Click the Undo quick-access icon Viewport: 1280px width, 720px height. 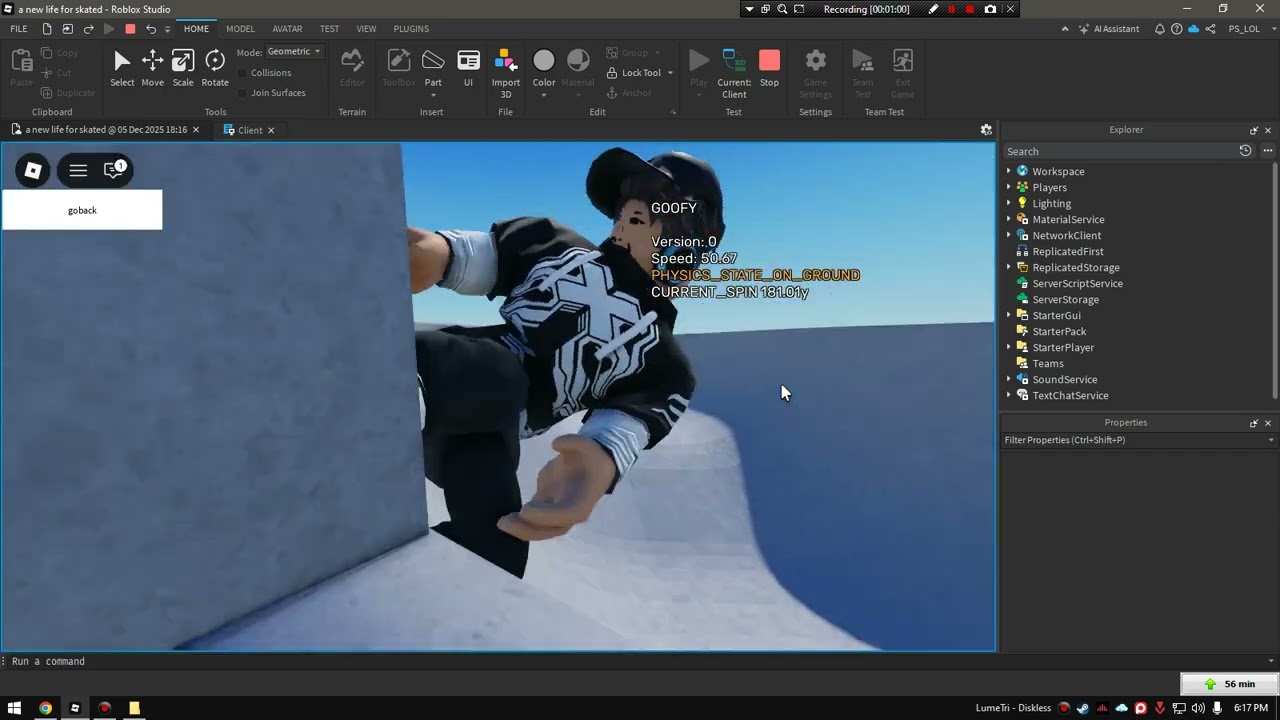click(x=151, y=29)
